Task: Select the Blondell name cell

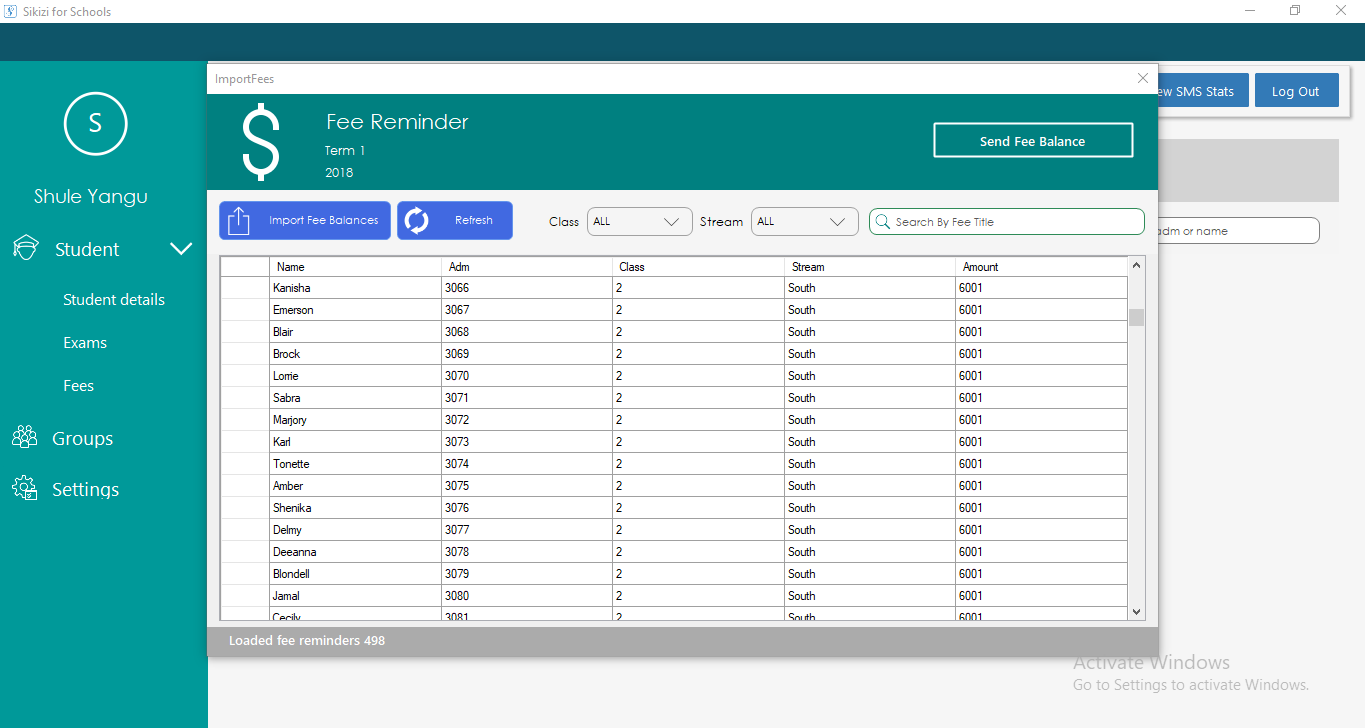Action: point(355,574)
